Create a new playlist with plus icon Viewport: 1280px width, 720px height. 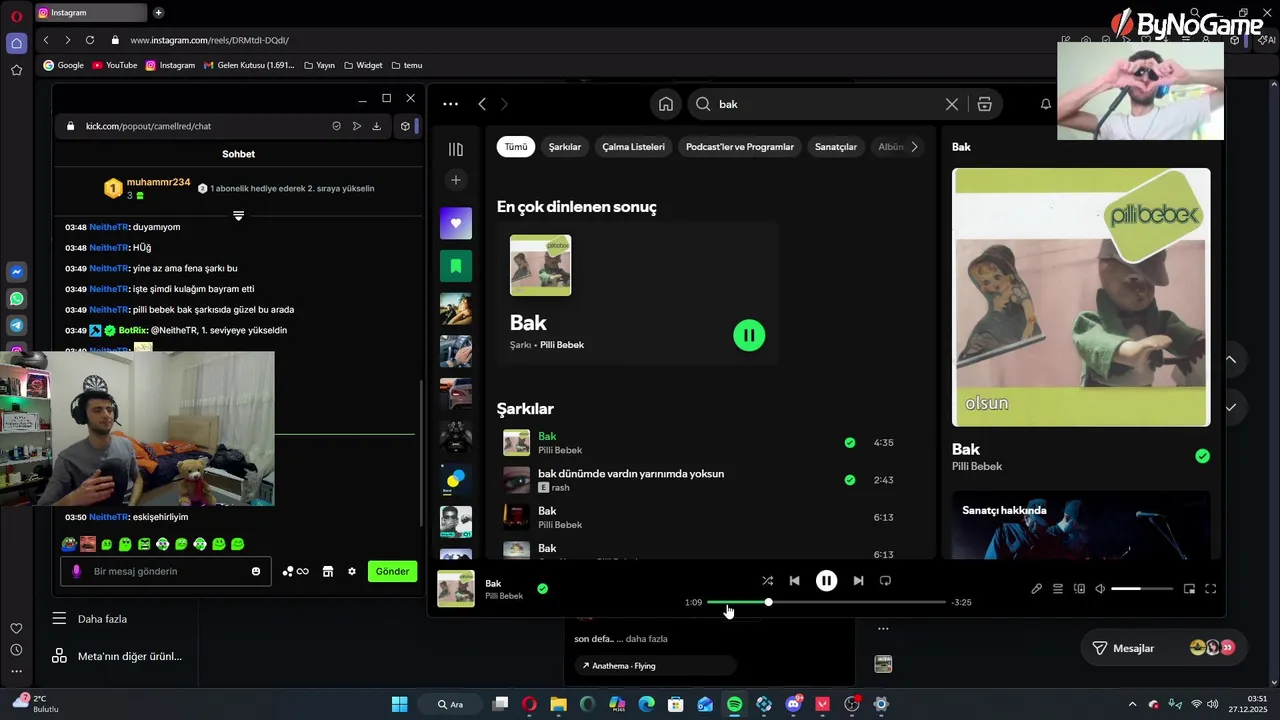point(456,180)
